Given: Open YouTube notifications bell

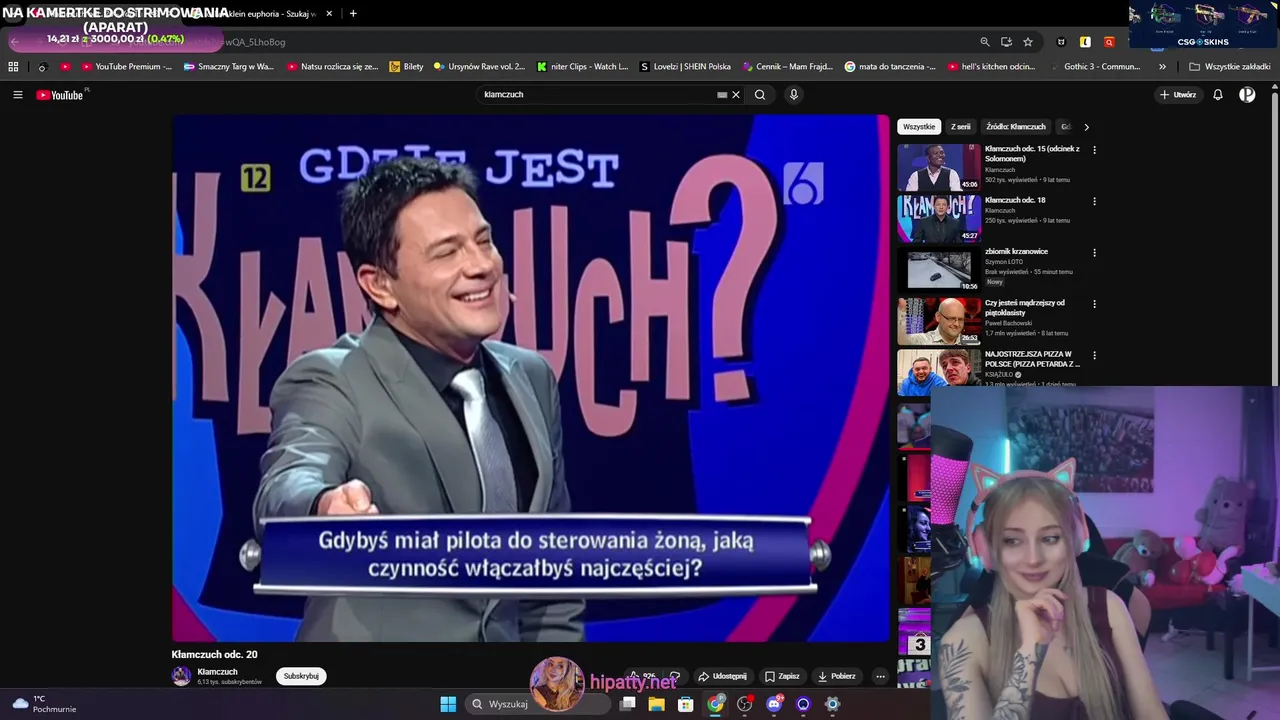Looking at the screenshot, I should pos(1218,95).
